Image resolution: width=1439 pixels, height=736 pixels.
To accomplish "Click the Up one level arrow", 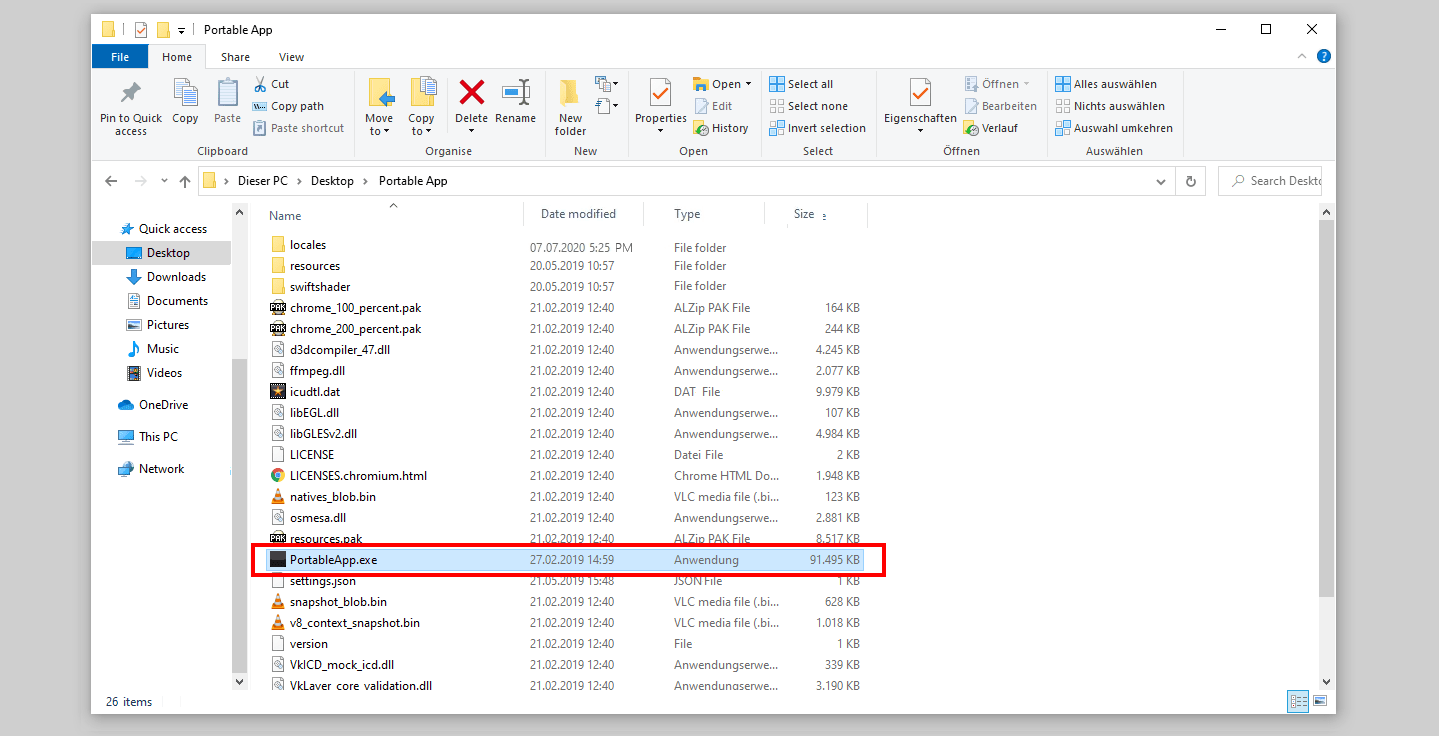I will click(x=185, y=181).
